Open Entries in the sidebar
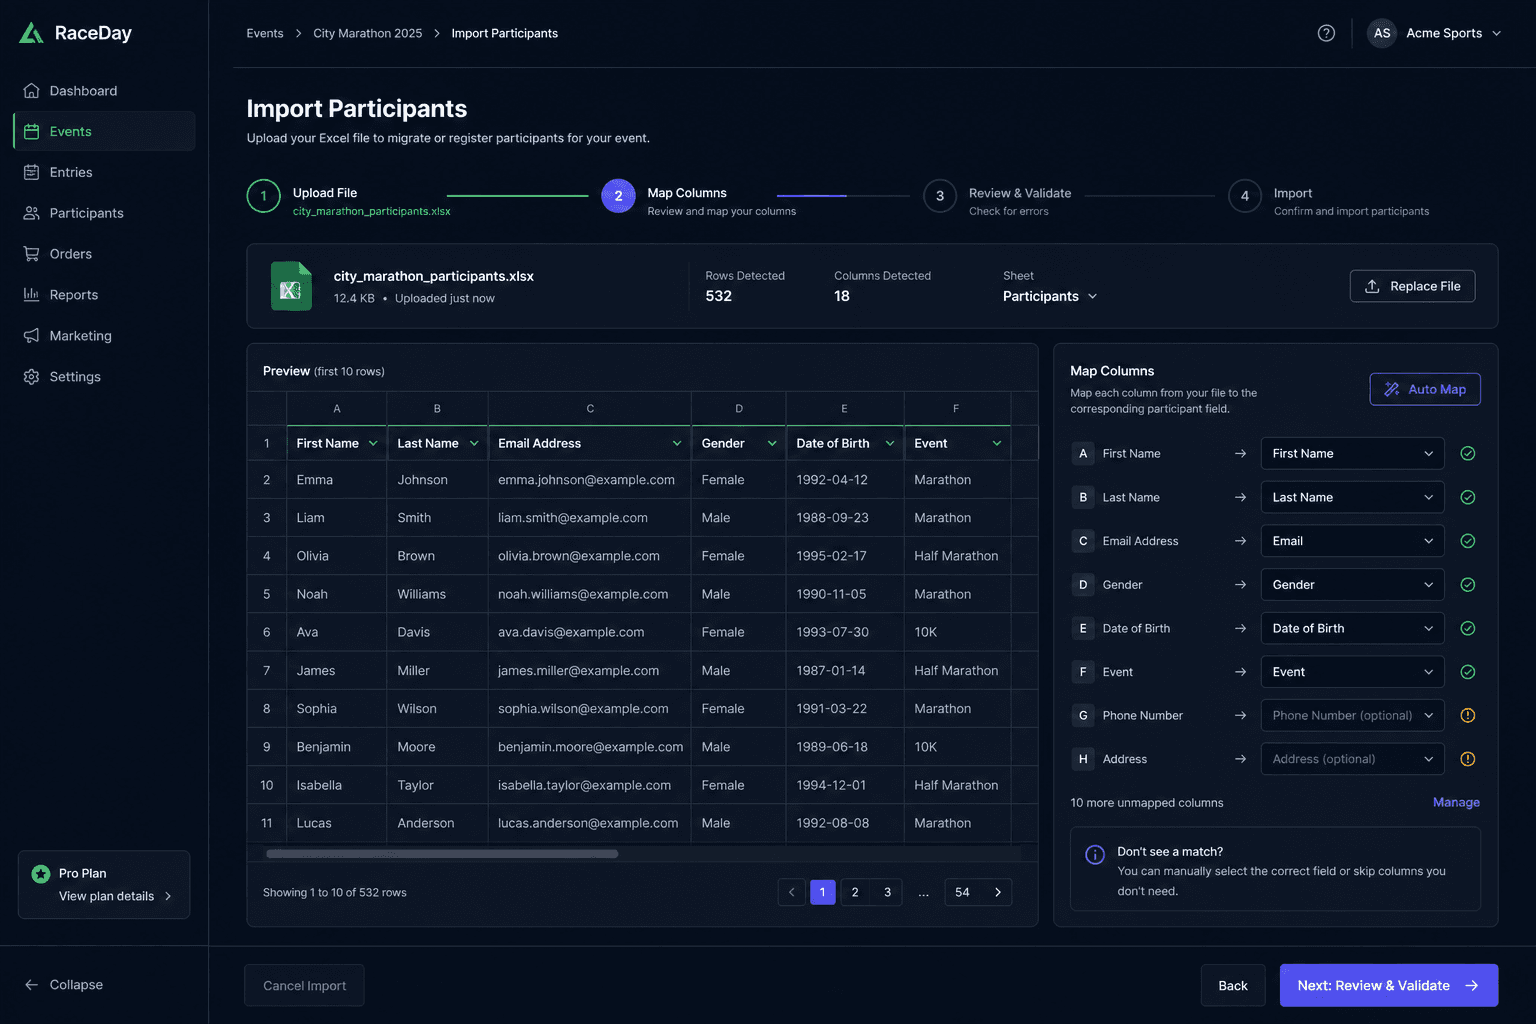 pyautogui.click(x=104, y=172)
